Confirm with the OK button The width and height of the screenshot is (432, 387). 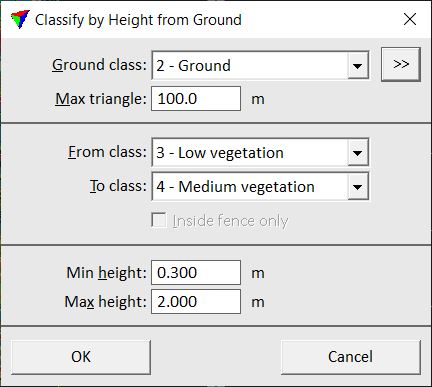pos(81,357)
